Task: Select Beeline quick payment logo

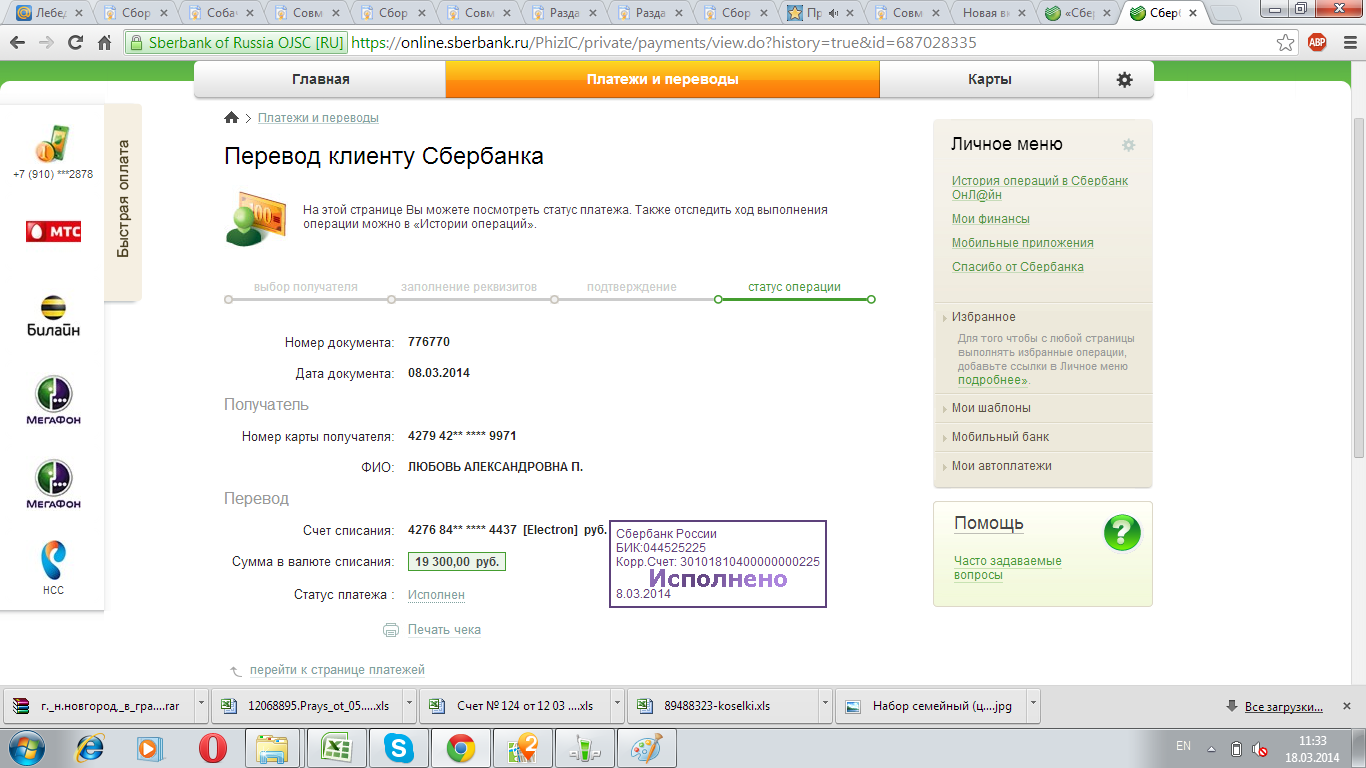Action: point(53,316)
